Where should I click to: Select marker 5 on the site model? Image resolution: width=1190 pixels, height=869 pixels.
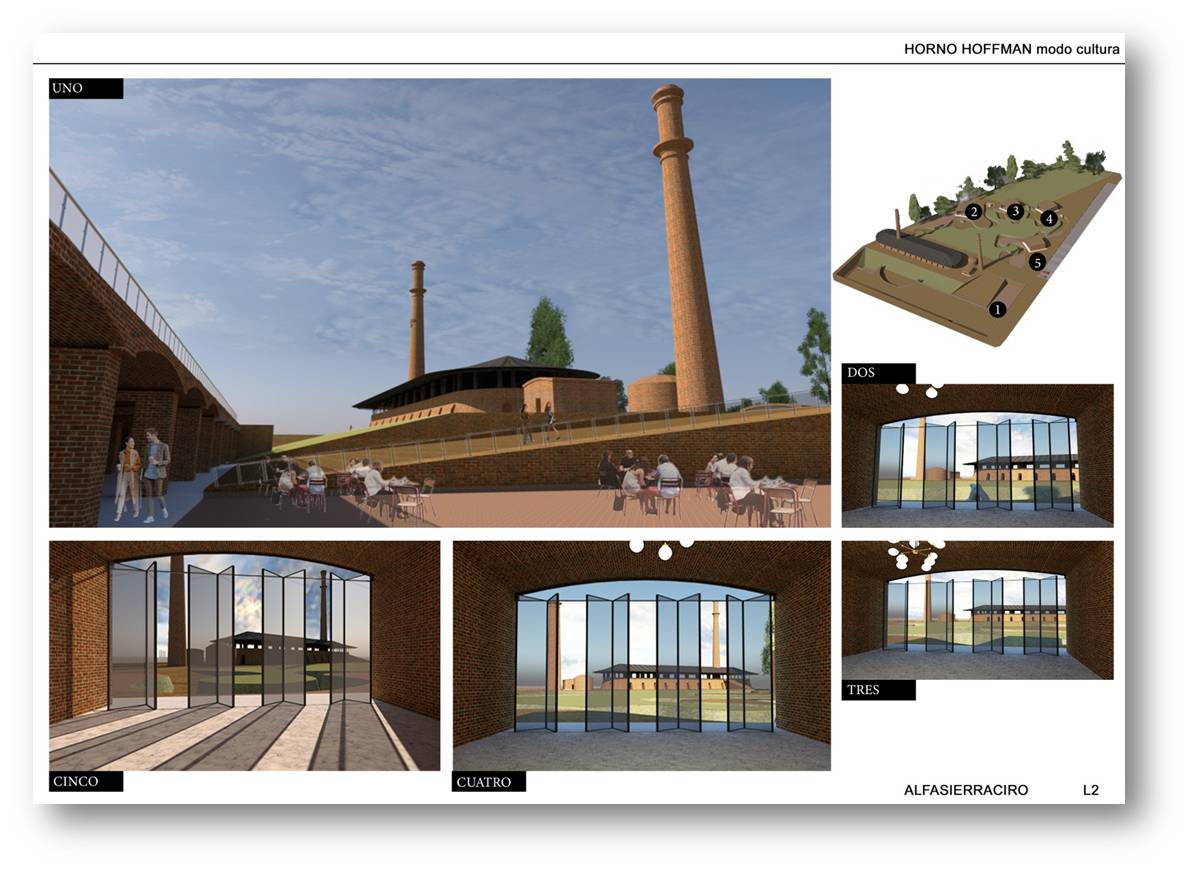(x=1037, y=263)
